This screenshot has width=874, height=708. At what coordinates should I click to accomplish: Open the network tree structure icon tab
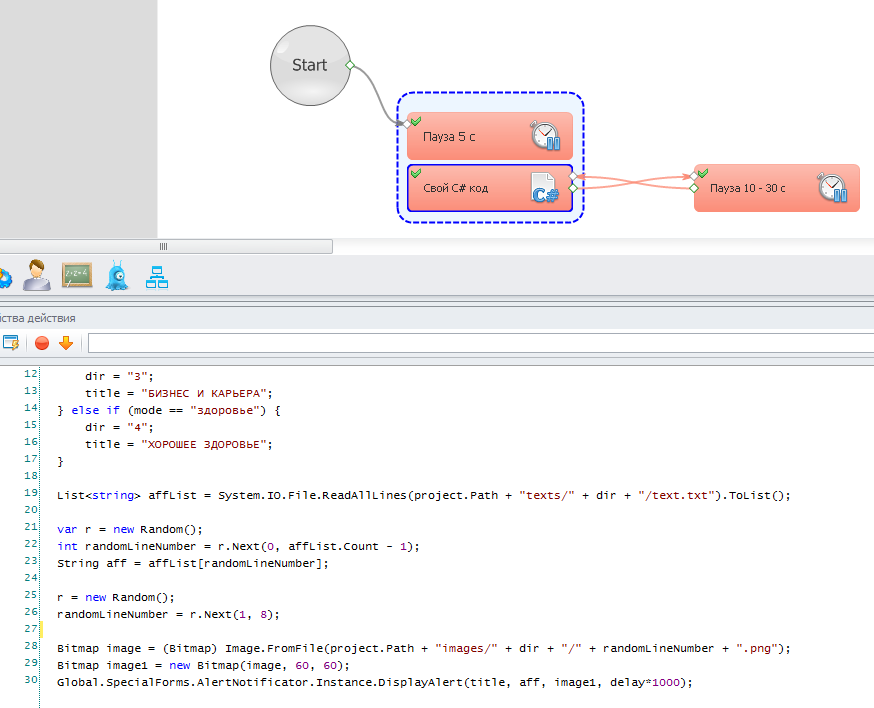(157, 277)
